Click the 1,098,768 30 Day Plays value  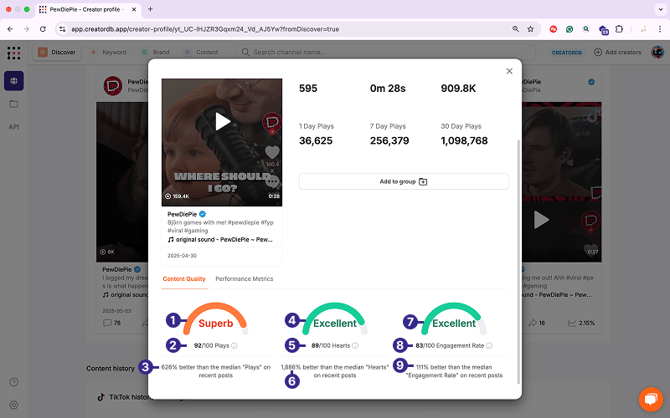464,141
